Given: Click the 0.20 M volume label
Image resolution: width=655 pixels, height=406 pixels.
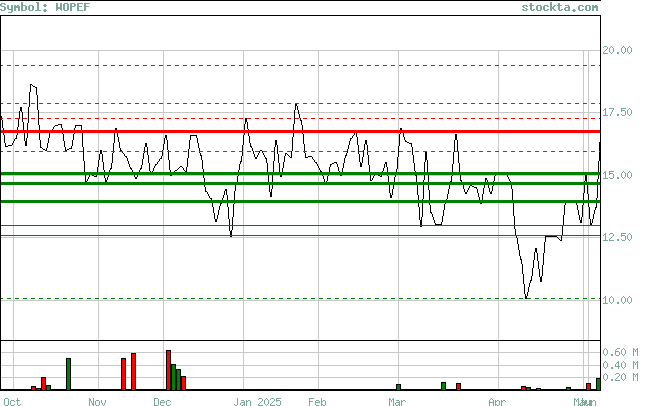Looking at the screenshot, I should click(620, 377).
